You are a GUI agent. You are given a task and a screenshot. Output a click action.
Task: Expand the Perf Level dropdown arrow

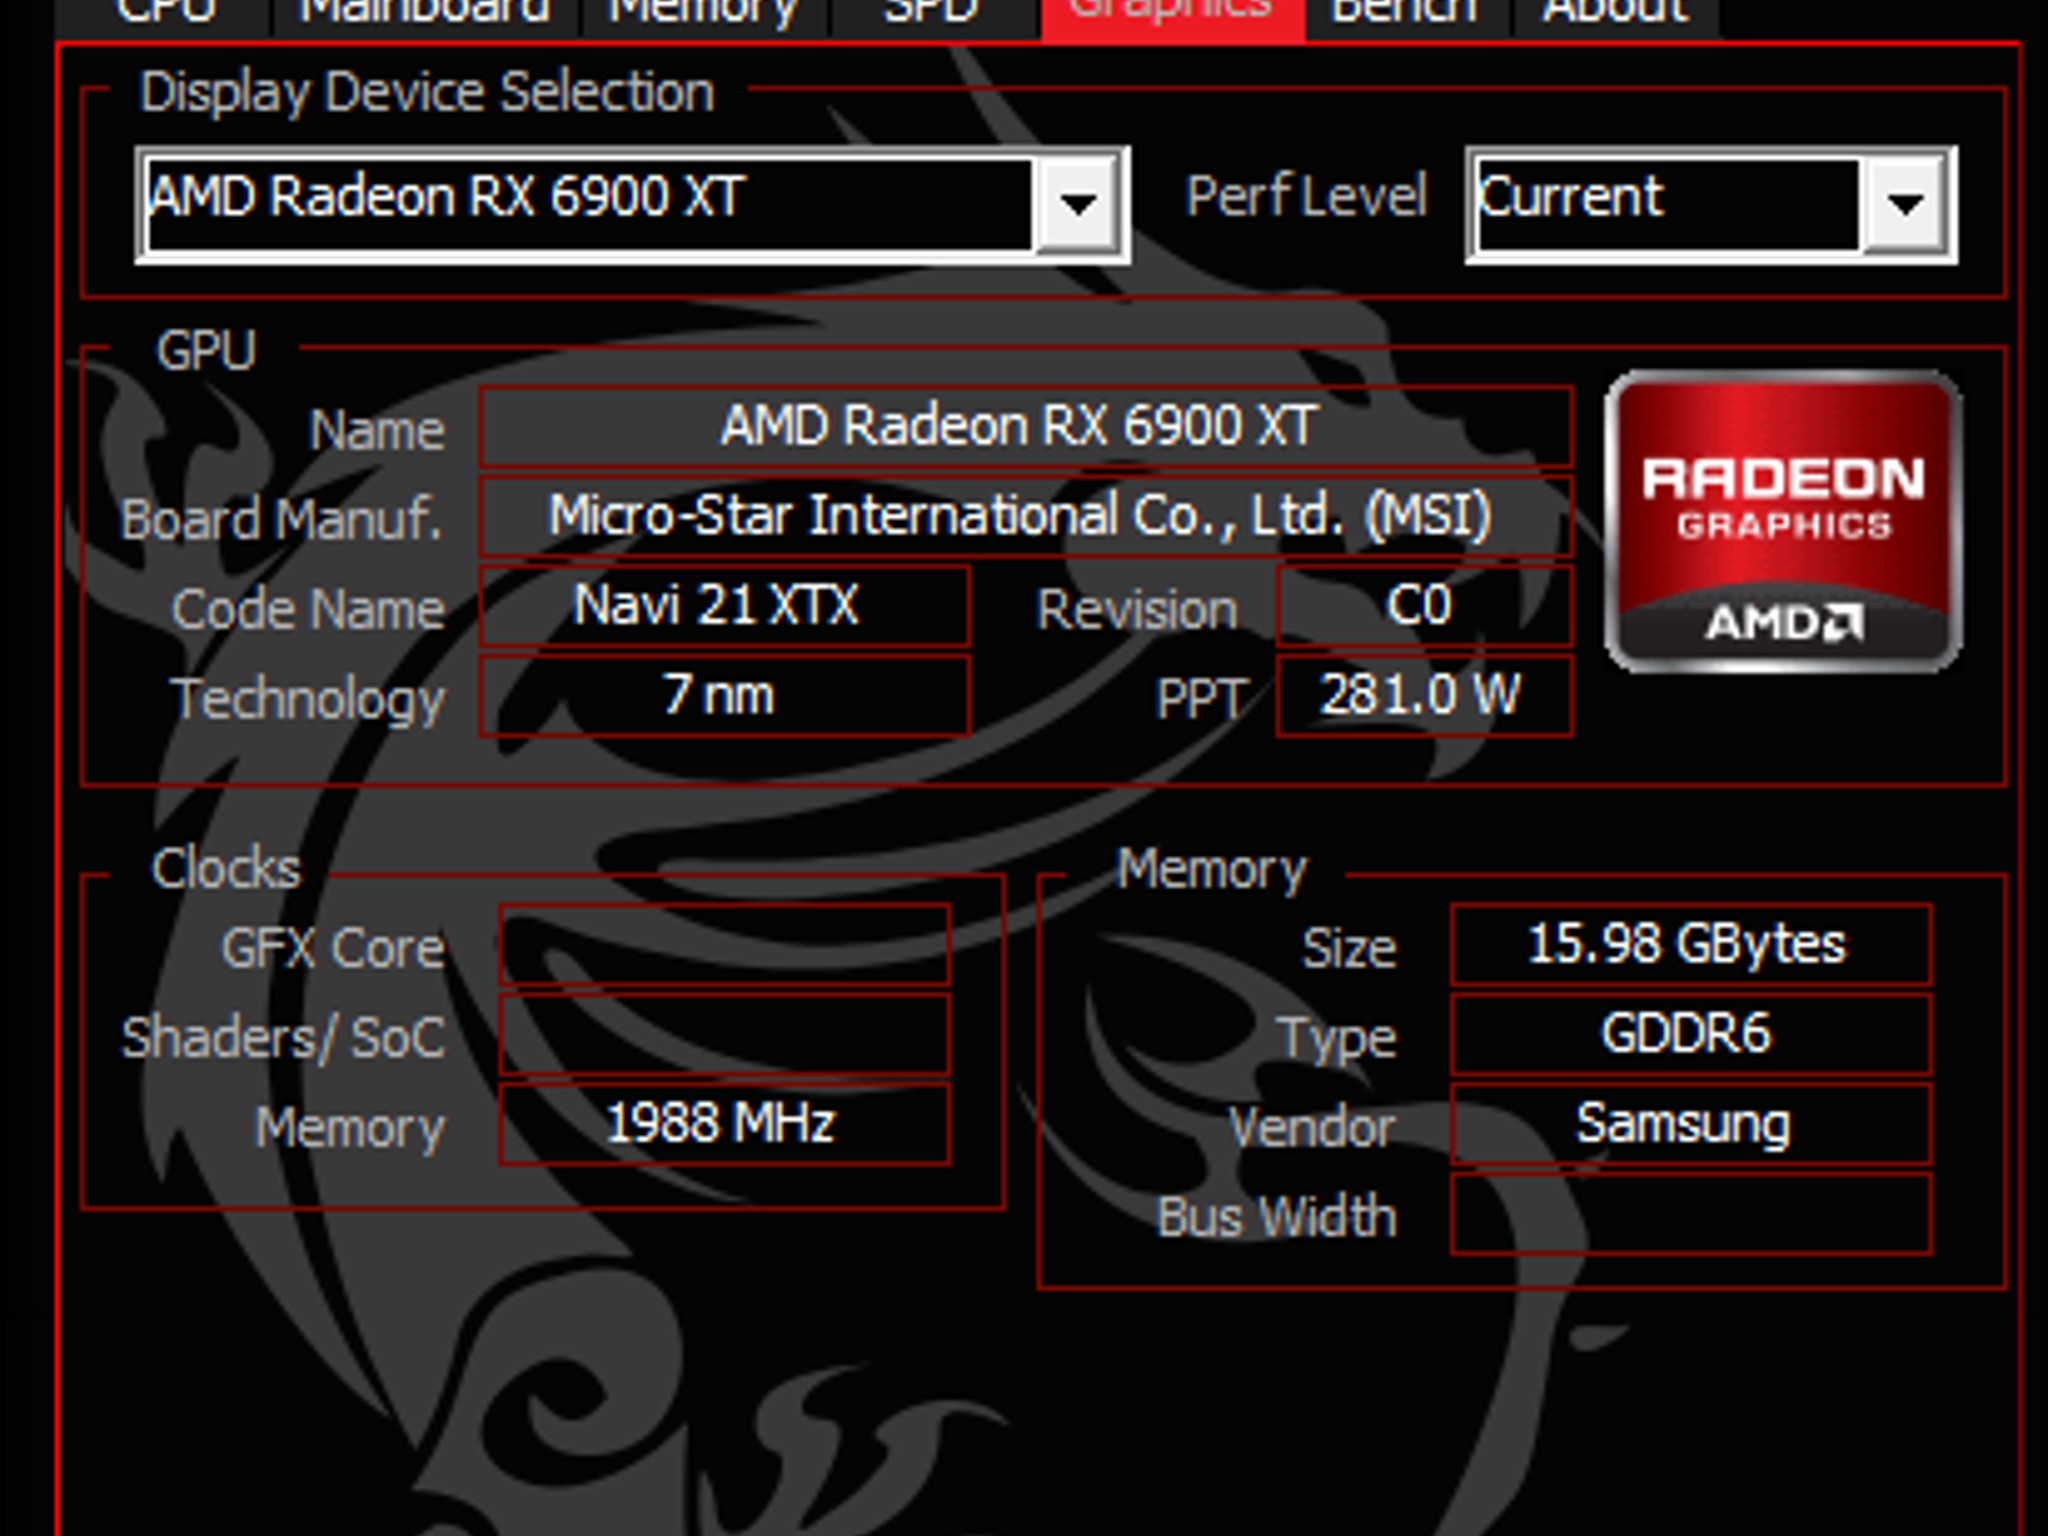1904,205
